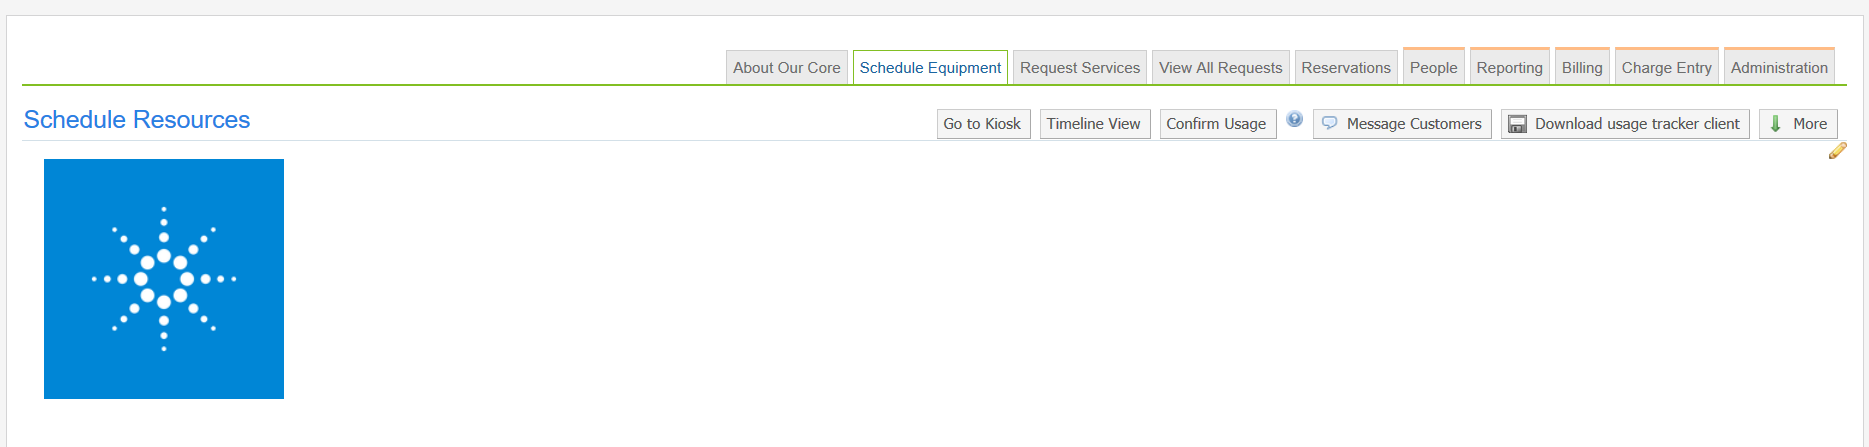This screenshot has height=447, width=1869.
Task: Open the View All Requests tab
Action: pyautogui.click(x=1220, y=68)
